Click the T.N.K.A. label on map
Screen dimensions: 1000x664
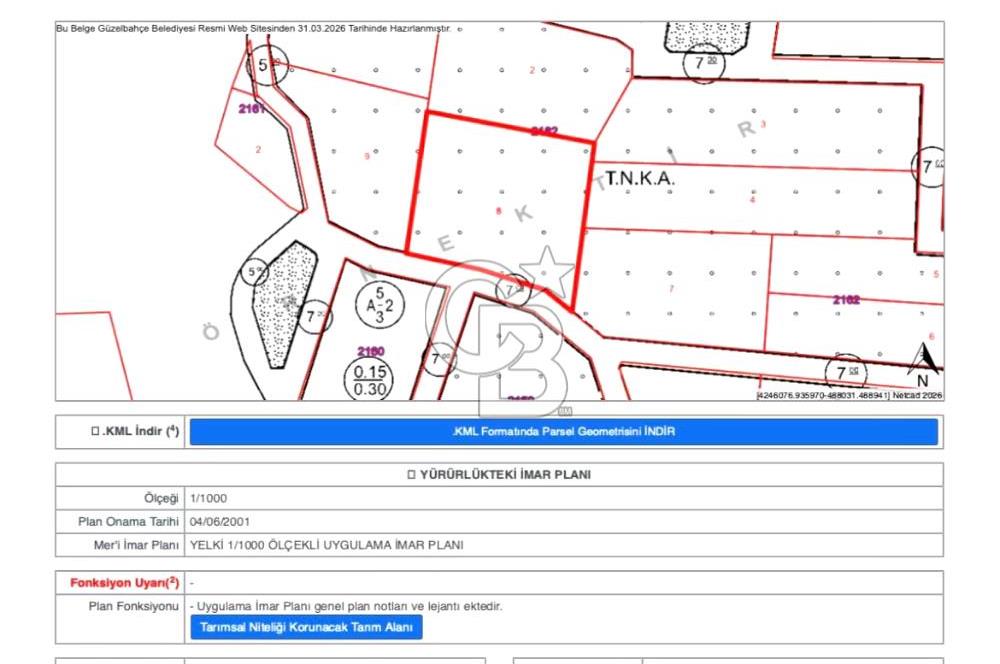[641, 178]
